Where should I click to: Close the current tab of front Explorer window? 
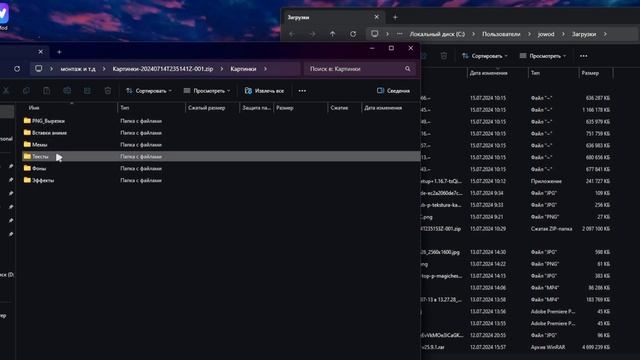pos(40,52)
